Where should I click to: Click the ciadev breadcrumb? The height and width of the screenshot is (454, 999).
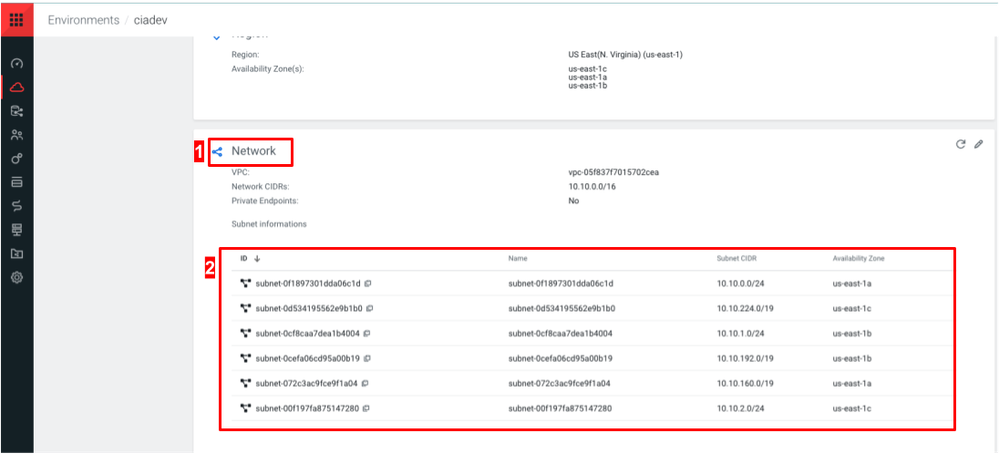coord(150,20)
